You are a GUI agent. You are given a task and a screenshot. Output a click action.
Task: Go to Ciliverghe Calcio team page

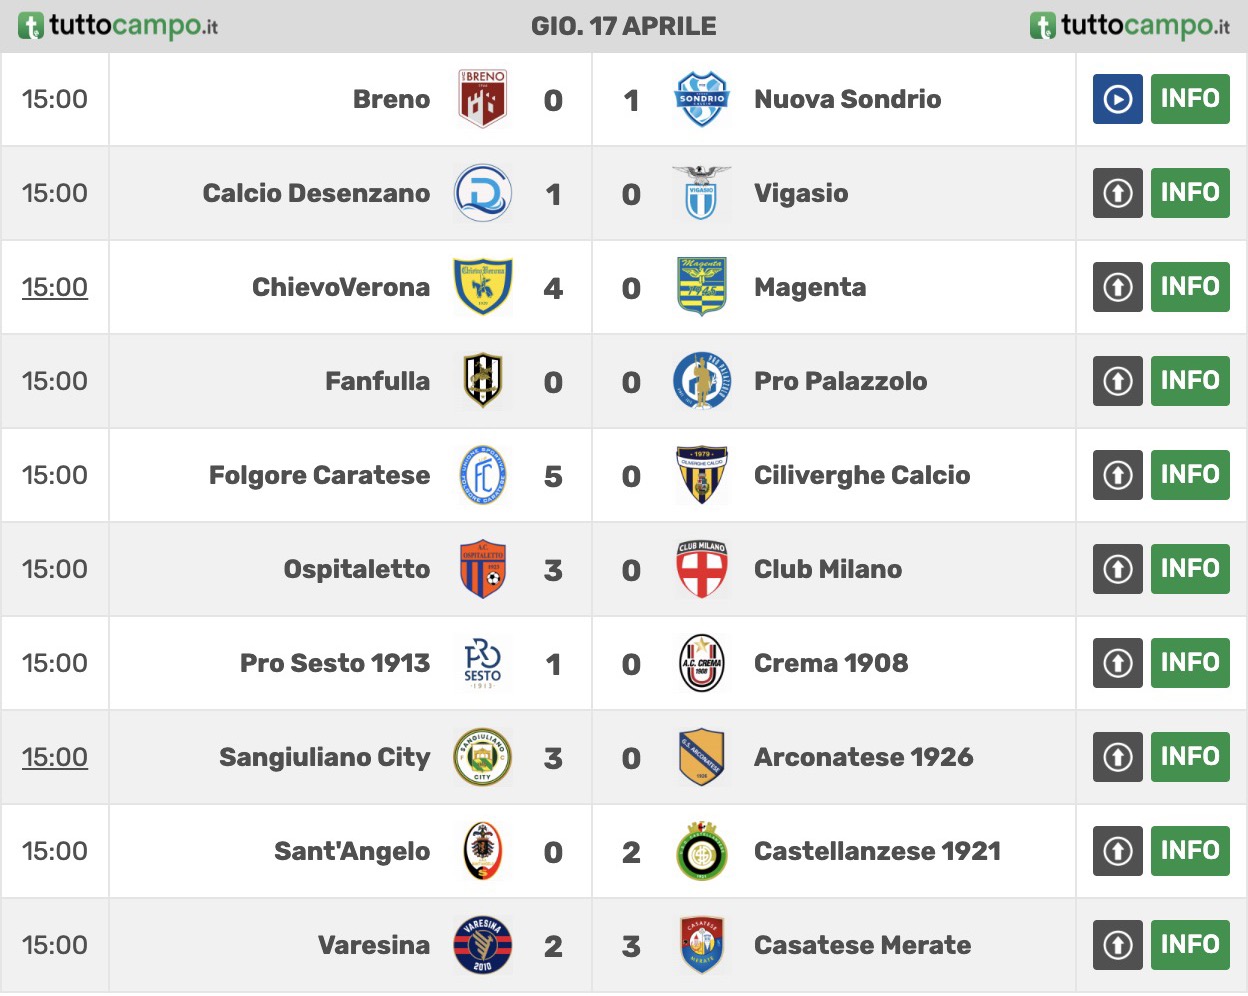pyautogui.click(x=862, y=475)
